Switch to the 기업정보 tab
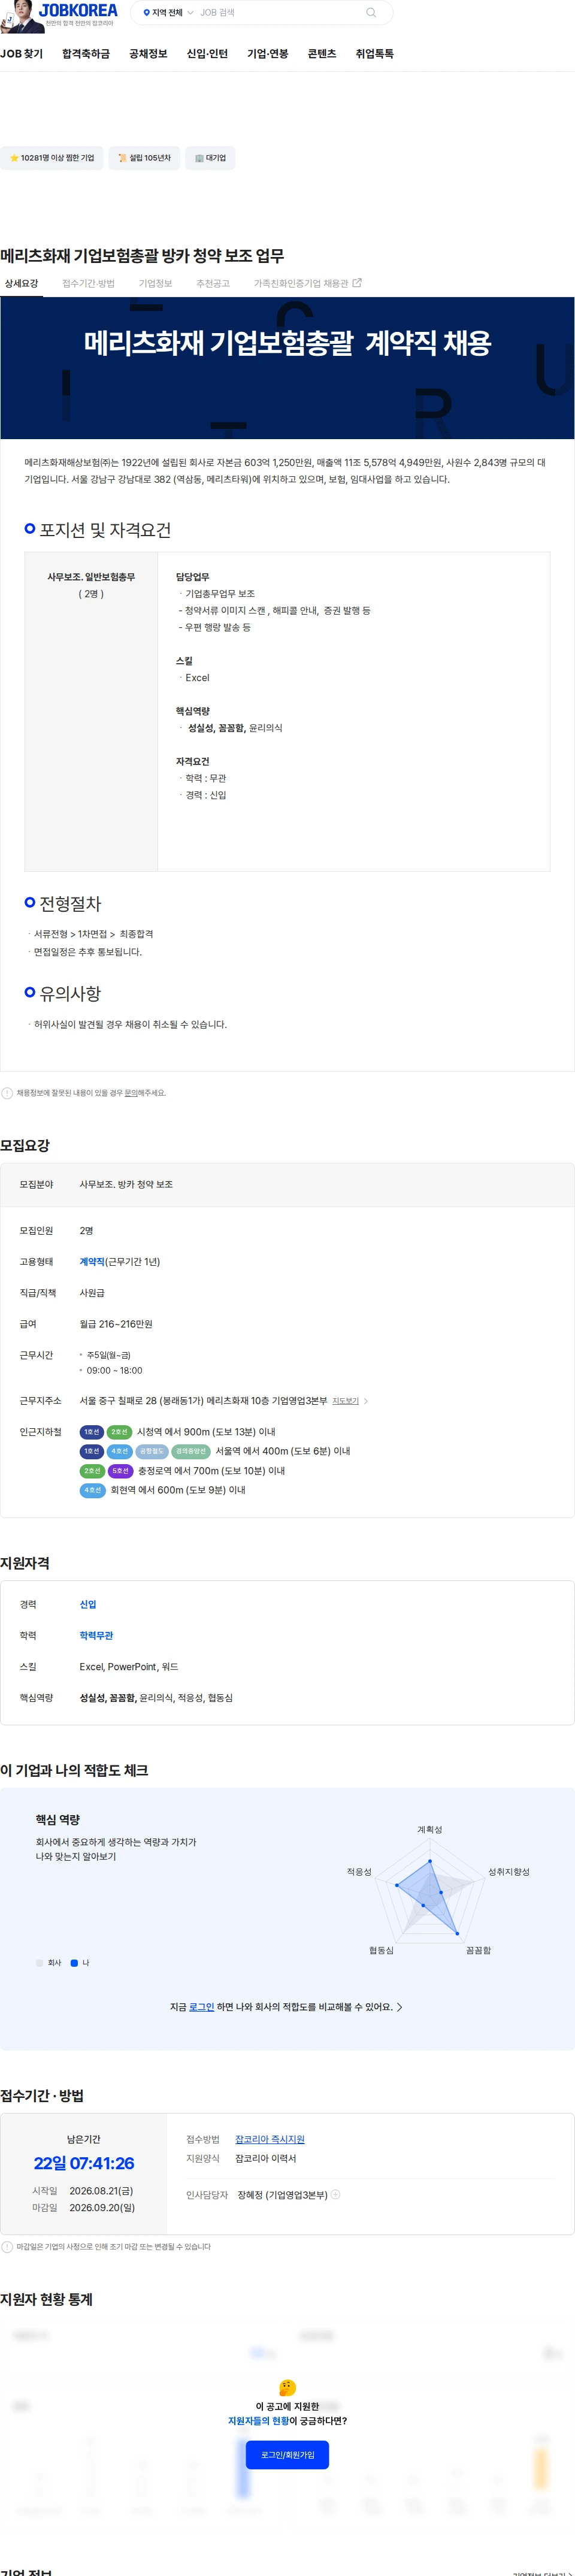 [x=155, y=284]
